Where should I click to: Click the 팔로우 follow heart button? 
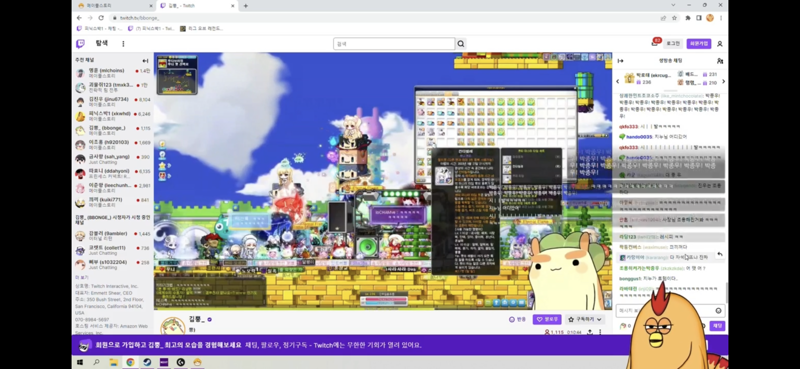[547, 319]
